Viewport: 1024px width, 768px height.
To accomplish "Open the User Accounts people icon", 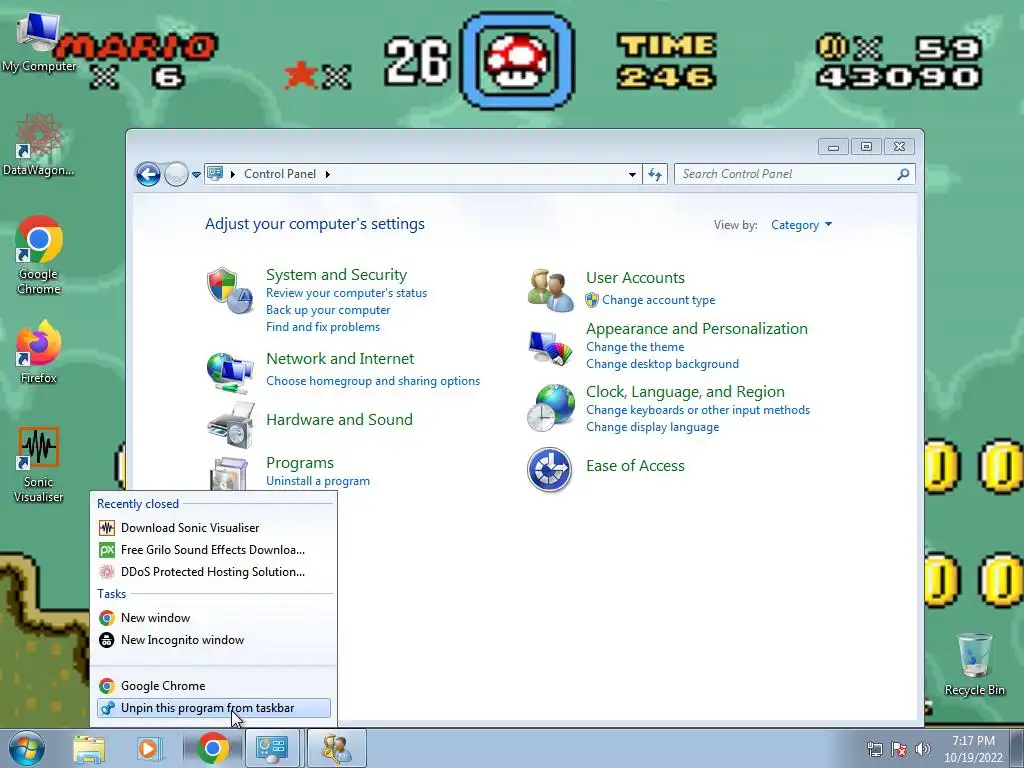I will [x=551, y=291].
